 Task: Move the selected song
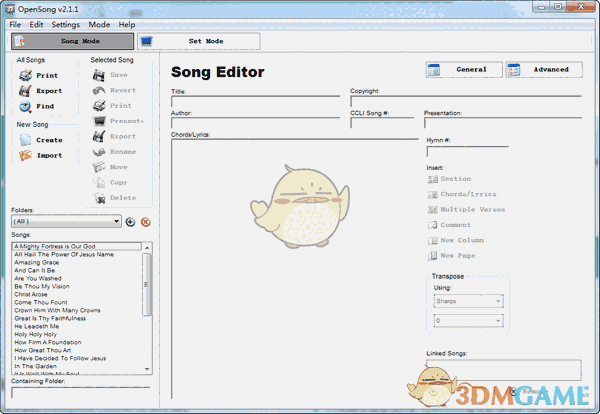point(110,167)
